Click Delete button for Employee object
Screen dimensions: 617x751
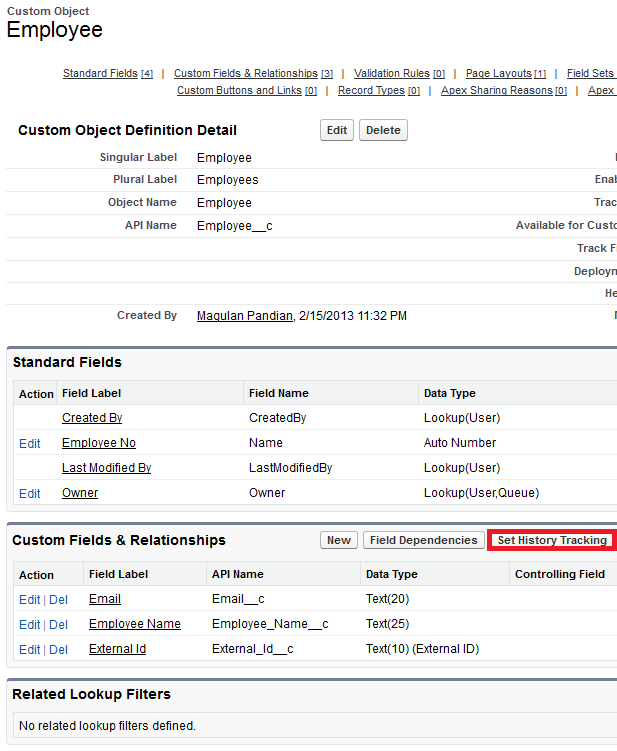pos(383,130)
